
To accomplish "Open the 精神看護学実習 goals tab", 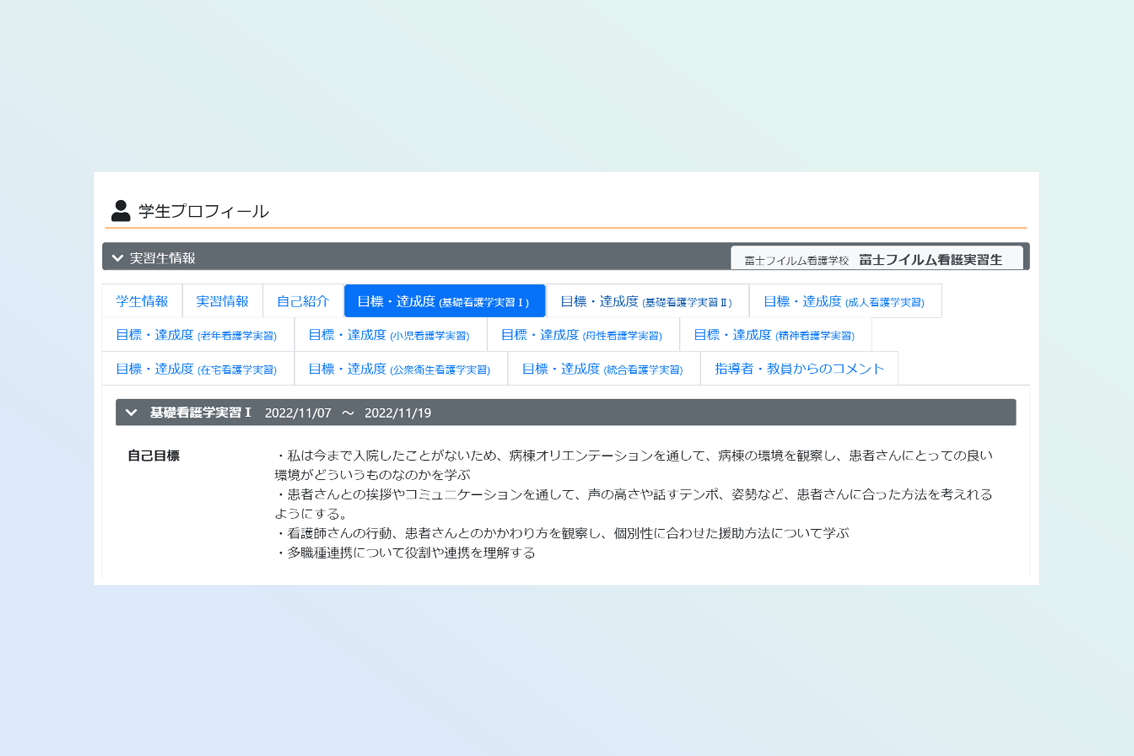I will click(774, 335).
